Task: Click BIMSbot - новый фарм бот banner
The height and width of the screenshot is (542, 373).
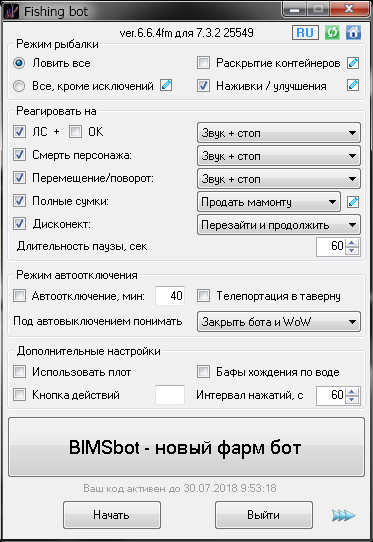Action: (x=186, y=447)
